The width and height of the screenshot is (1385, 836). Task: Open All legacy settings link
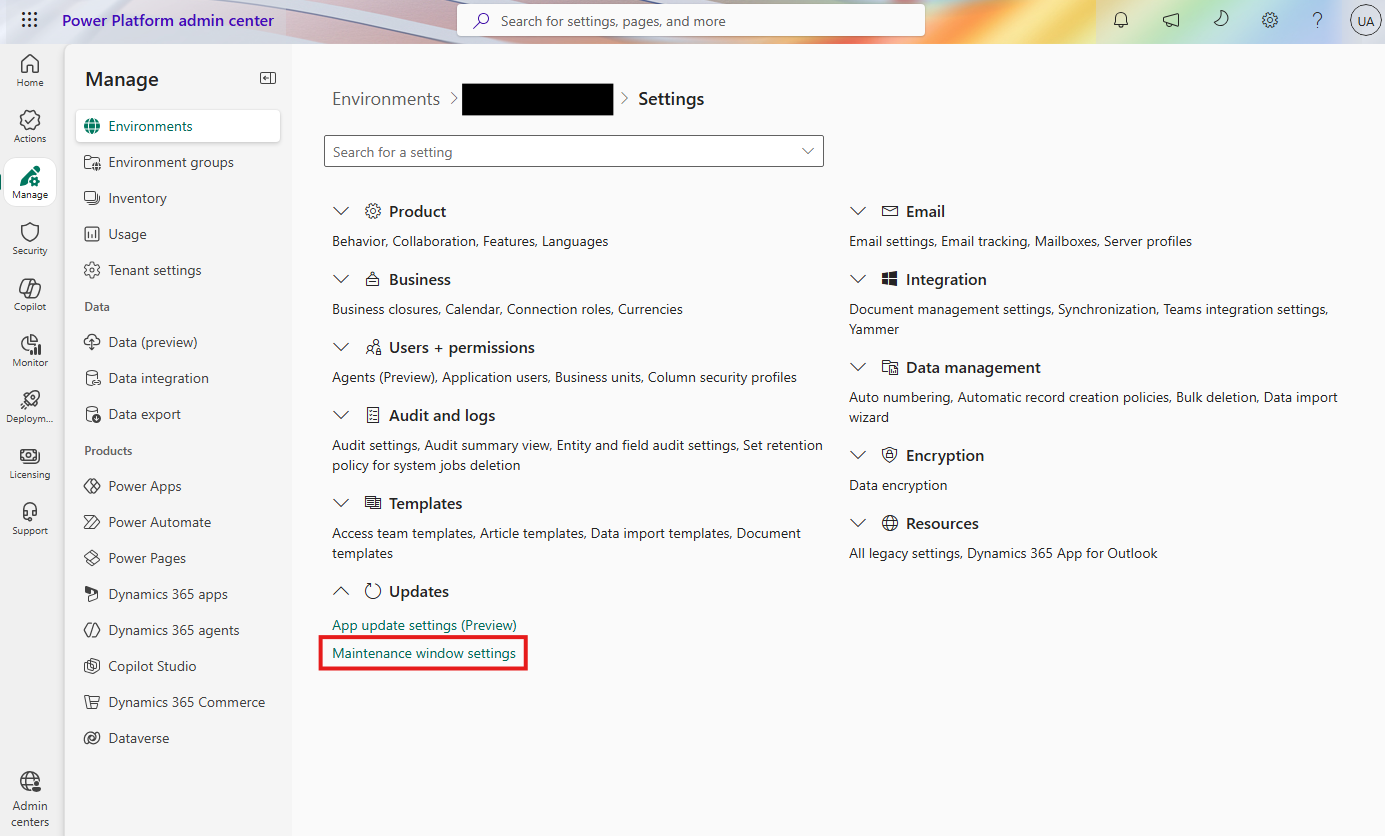click(x=904, y=553)
